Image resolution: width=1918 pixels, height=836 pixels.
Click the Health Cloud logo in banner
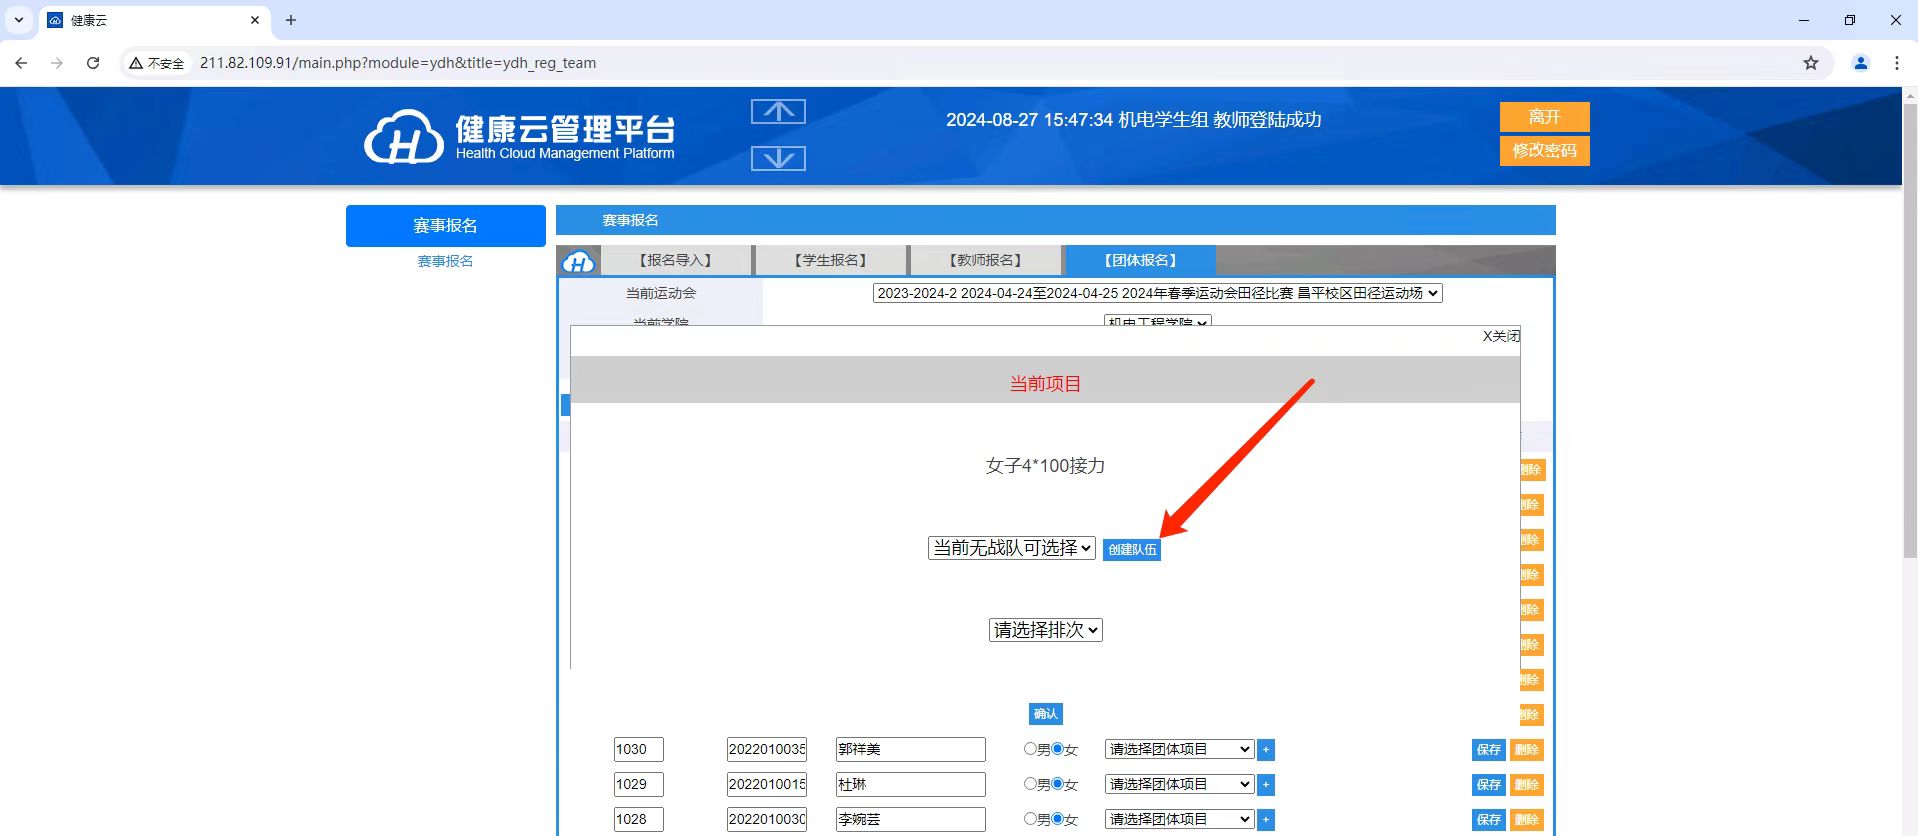click(404, 137)
